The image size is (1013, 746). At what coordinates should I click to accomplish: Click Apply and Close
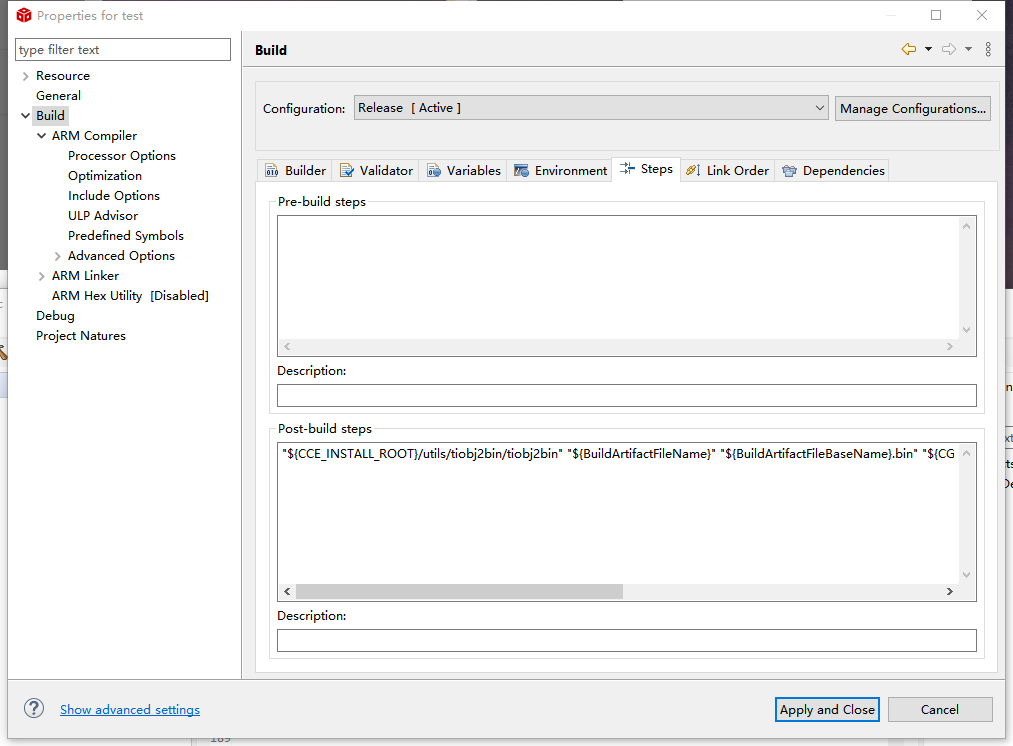tap(827, 709)
